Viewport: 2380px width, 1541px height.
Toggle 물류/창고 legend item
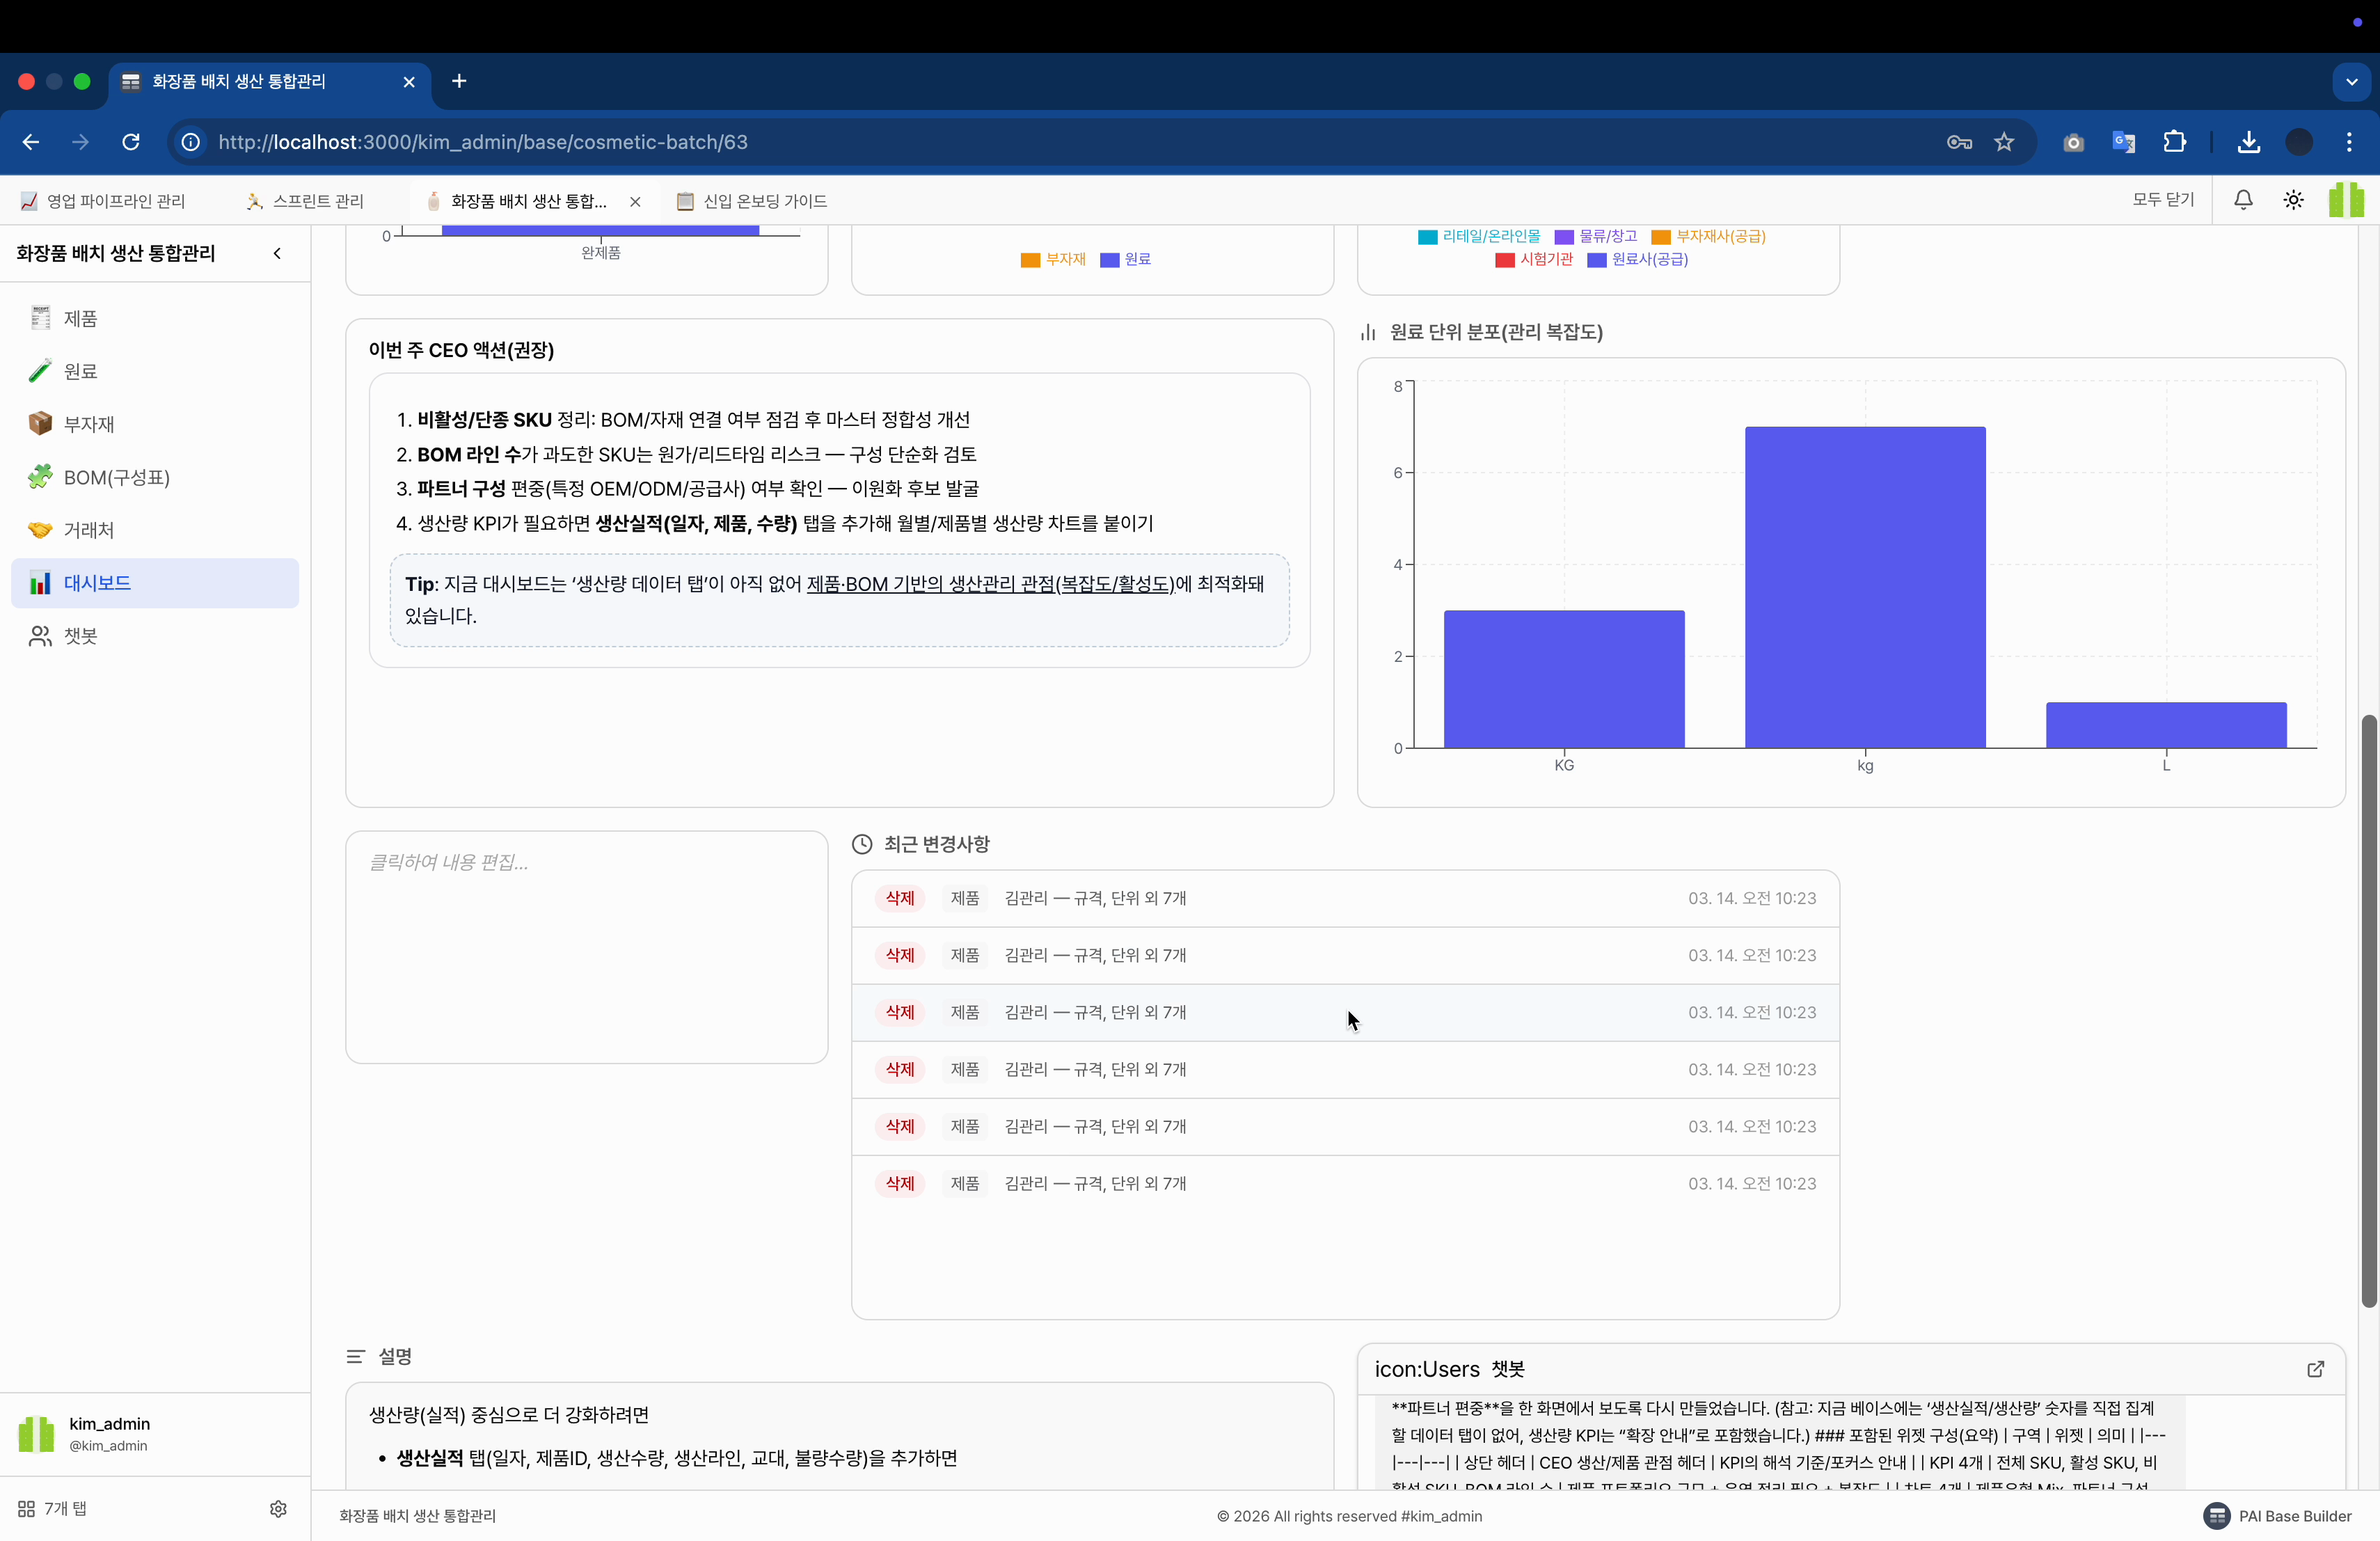[x=1596, y=237]
